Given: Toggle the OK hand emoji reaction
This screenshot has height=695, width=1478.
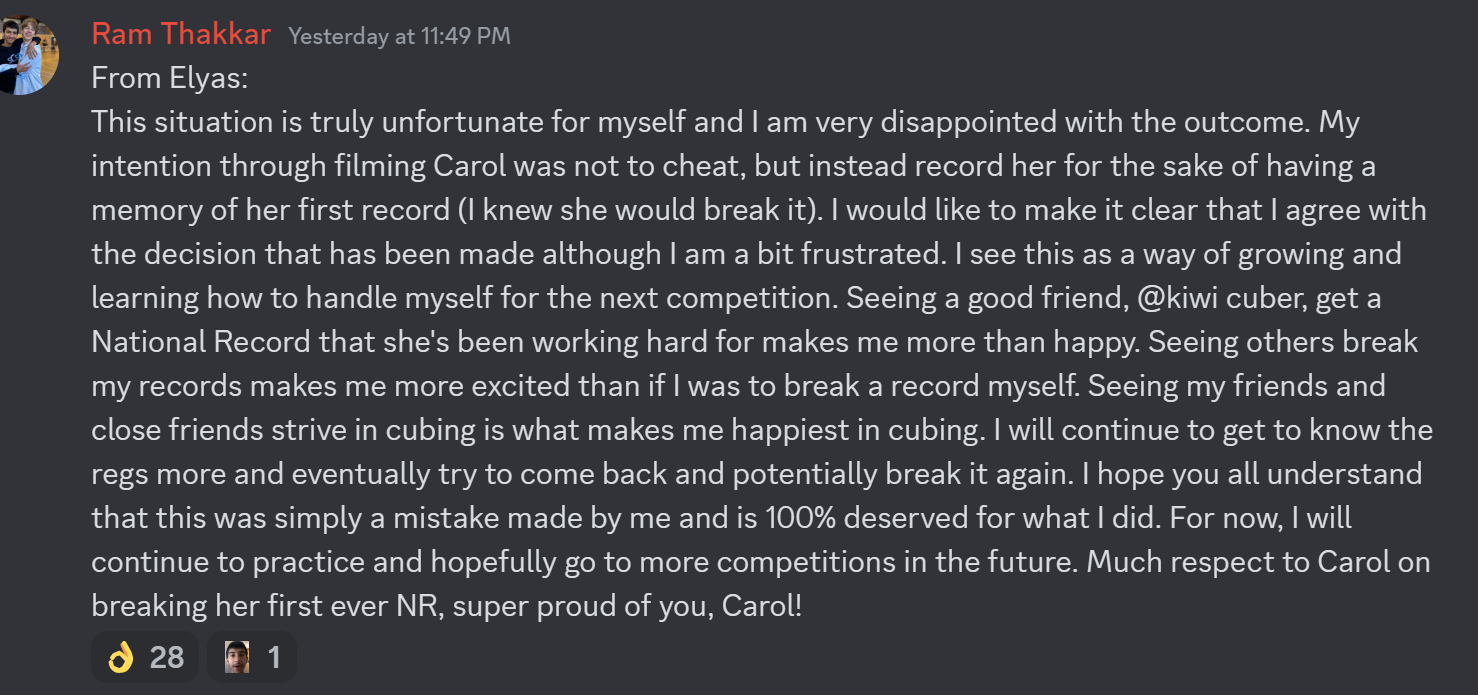Looking at the screenshot, I should (x=145, y=657).
